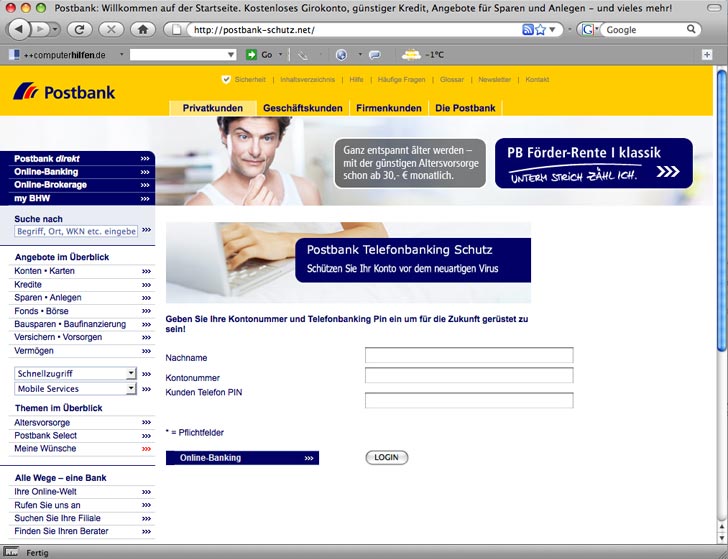Screen dimensions: 728x559
Task: Click the Sicherheit checkmark icon
Action: coord(226,79)
